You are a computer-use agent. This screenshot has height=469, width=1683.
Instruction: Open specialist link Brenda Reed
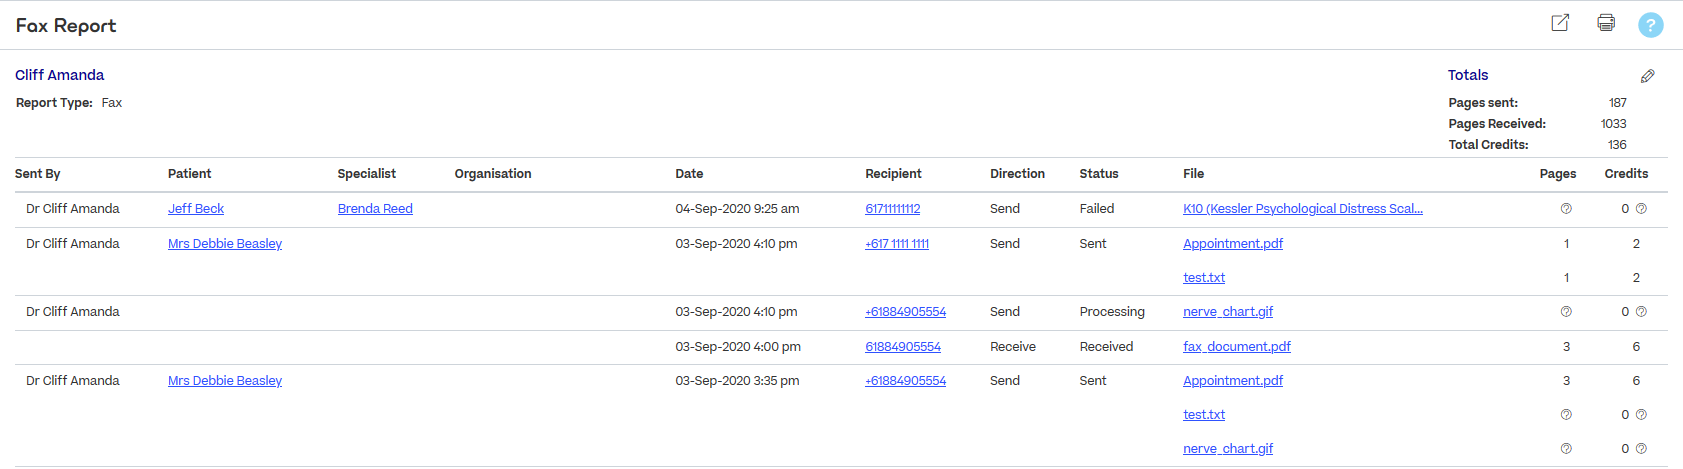coord(375,209)
